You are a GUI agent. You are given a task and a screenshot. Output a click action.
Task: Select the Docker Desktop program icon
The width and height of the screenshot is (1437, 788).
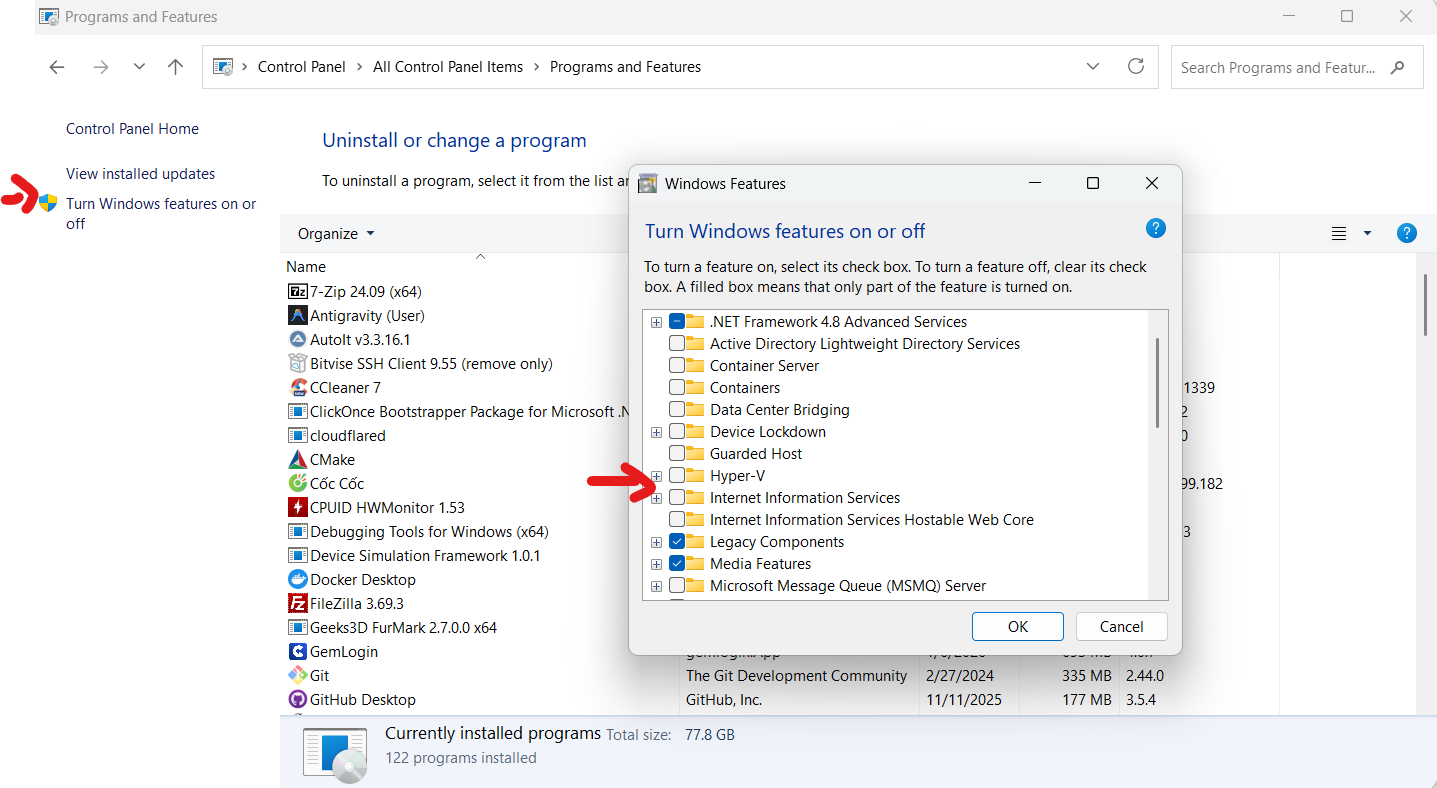[297, 580]
